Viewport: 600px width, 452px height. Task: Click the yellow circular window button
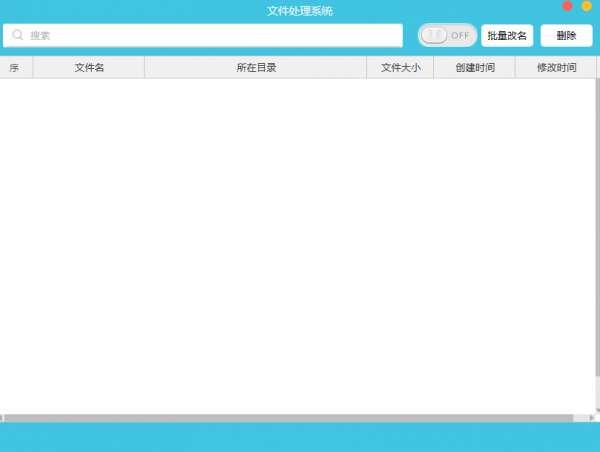[x=587, y=6]
